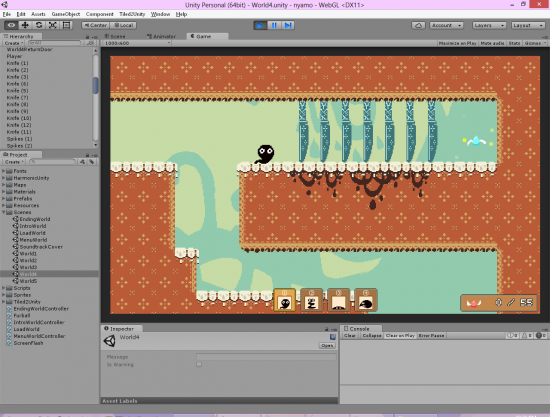Toggle the Is Warning checkbox
This screenshot has height=417, width=550.
(199, 364)
